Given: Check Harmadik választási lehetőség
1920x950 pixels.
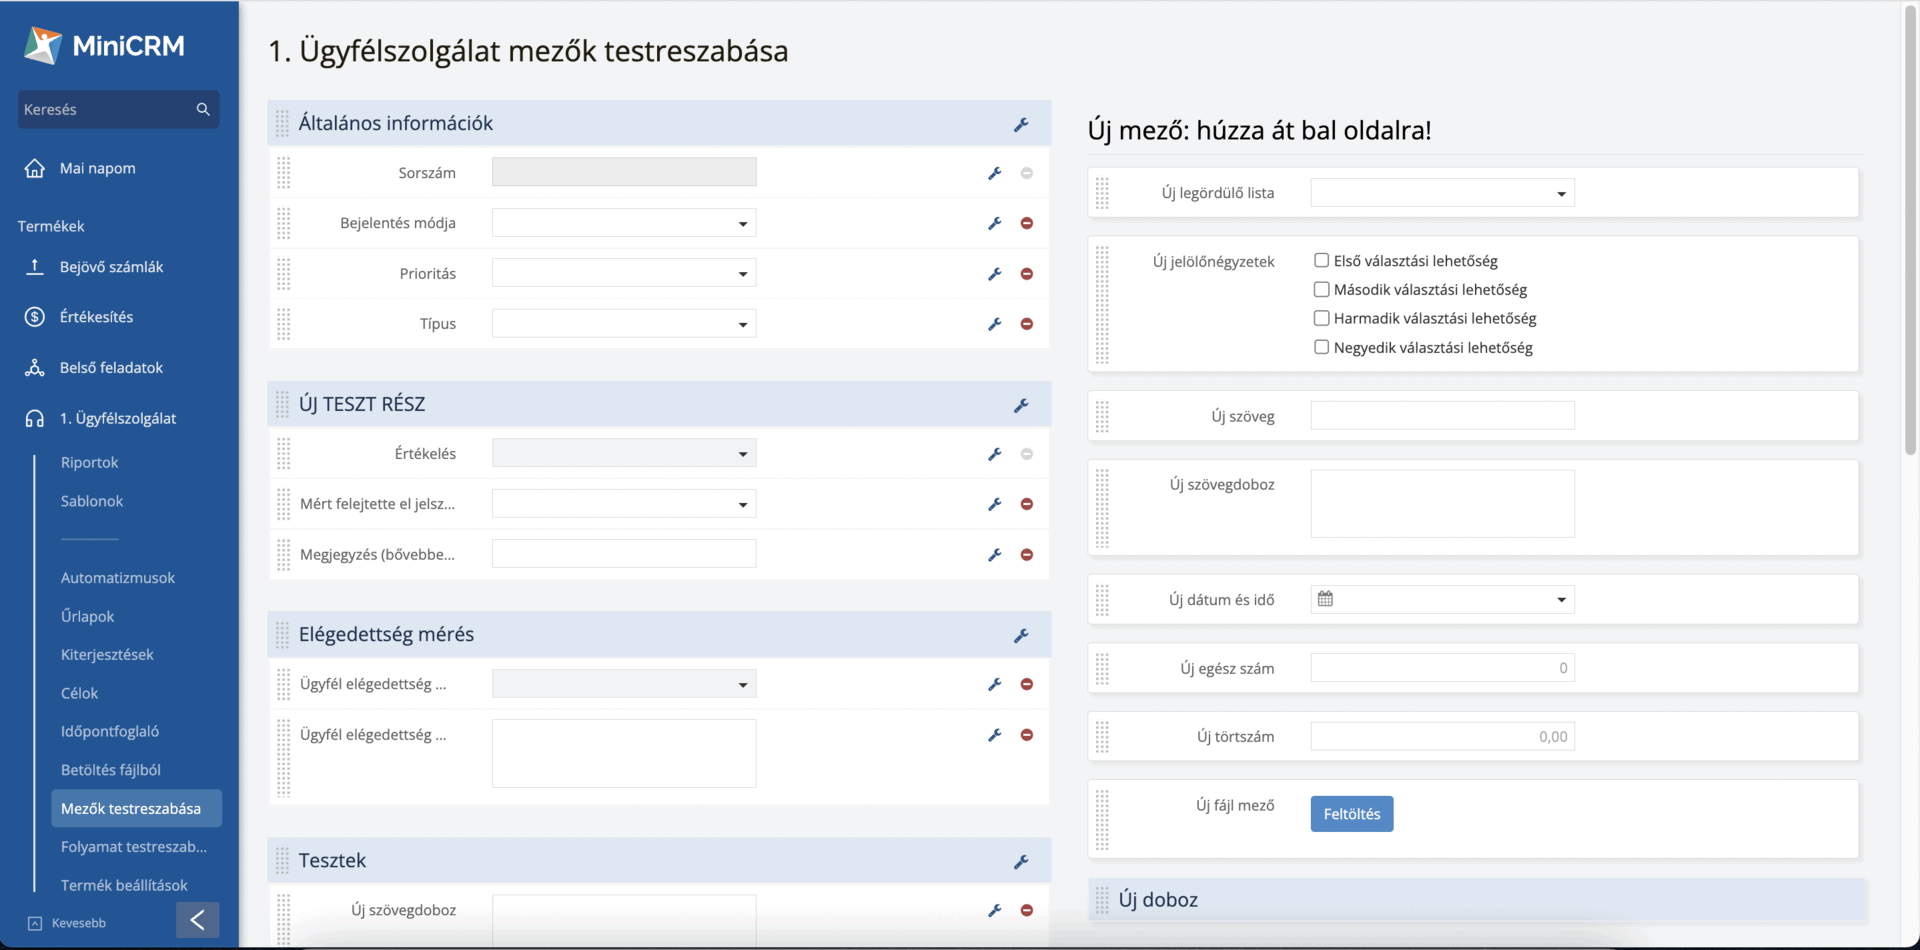Looking at the screenshot, I should [1321, 318].
